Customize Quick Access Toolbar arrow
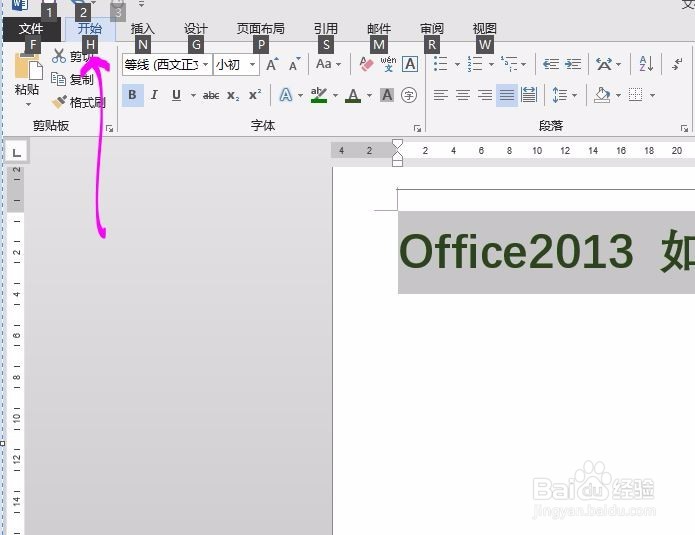This screenshot has height=535, width=695. [x=141, y=4]
